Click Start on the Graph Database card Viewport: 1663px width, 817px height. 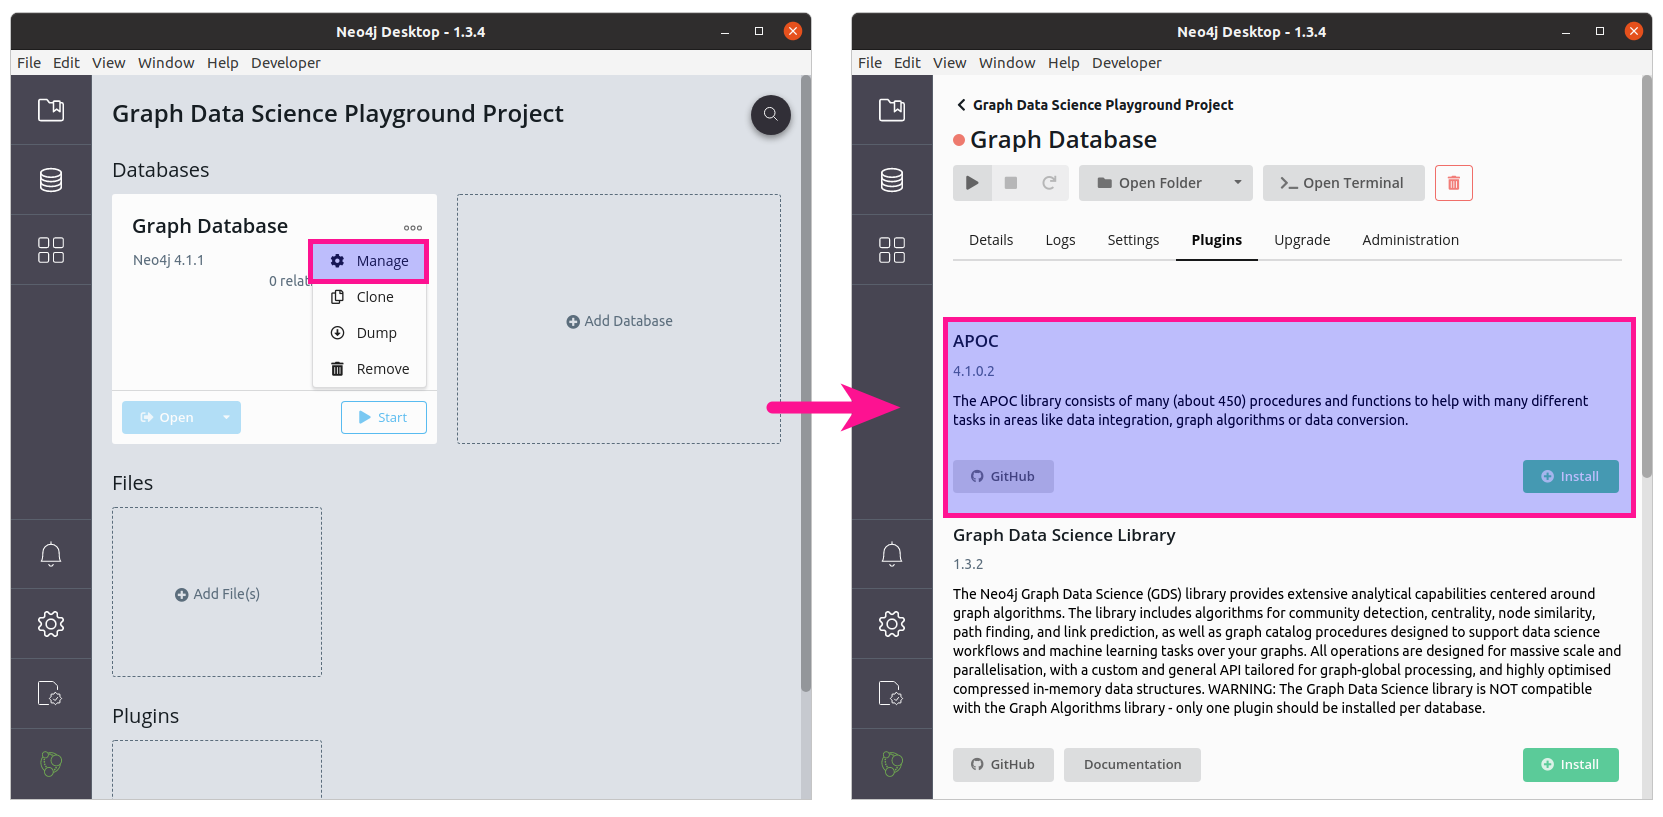384,417
